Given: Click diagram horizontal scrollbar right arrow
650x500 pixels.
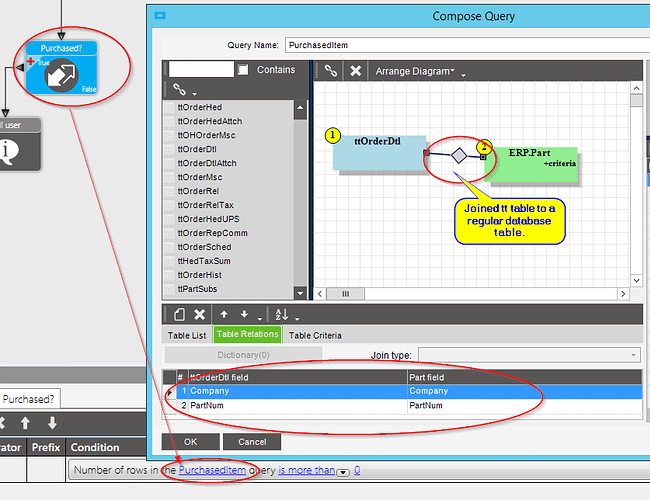Looking at the screenshot, I should tap(623, 294).
